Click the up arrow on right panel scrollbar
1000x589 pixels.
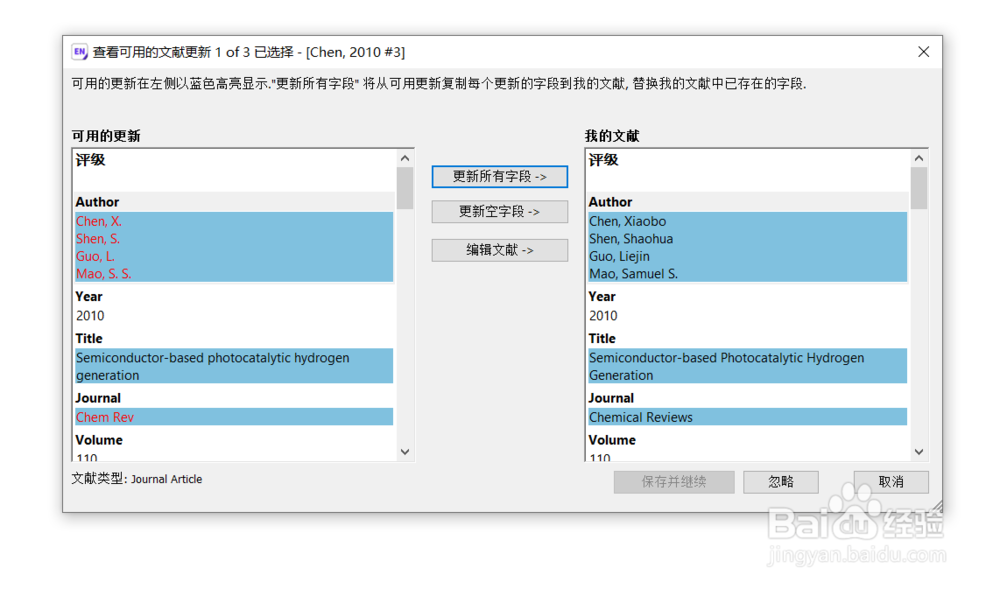[918, 157]
